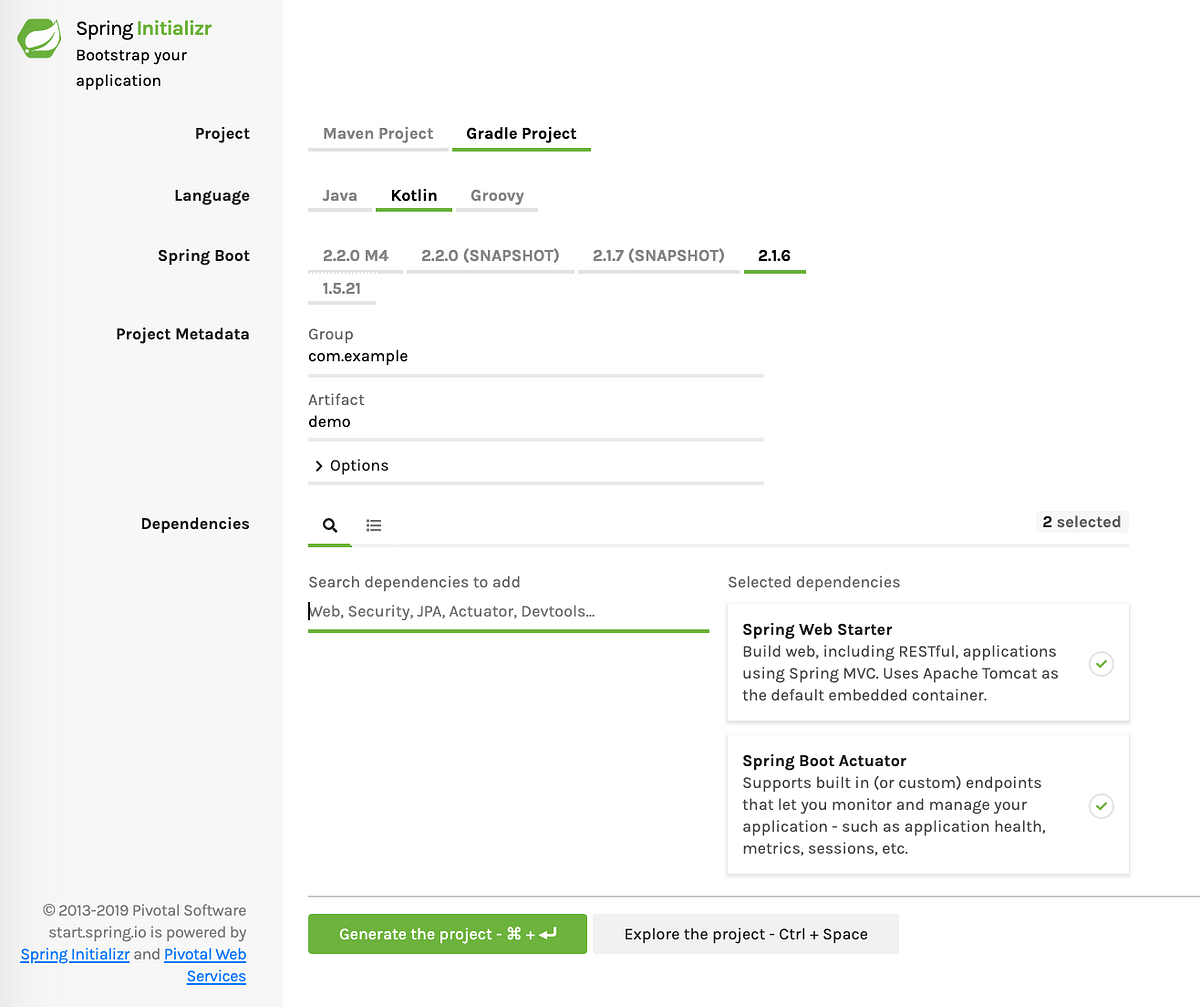This screenshot has width=1200, height=1007.
Task: Click the Spring Initializr leaf logo
Action: click(x=38, y=39)
